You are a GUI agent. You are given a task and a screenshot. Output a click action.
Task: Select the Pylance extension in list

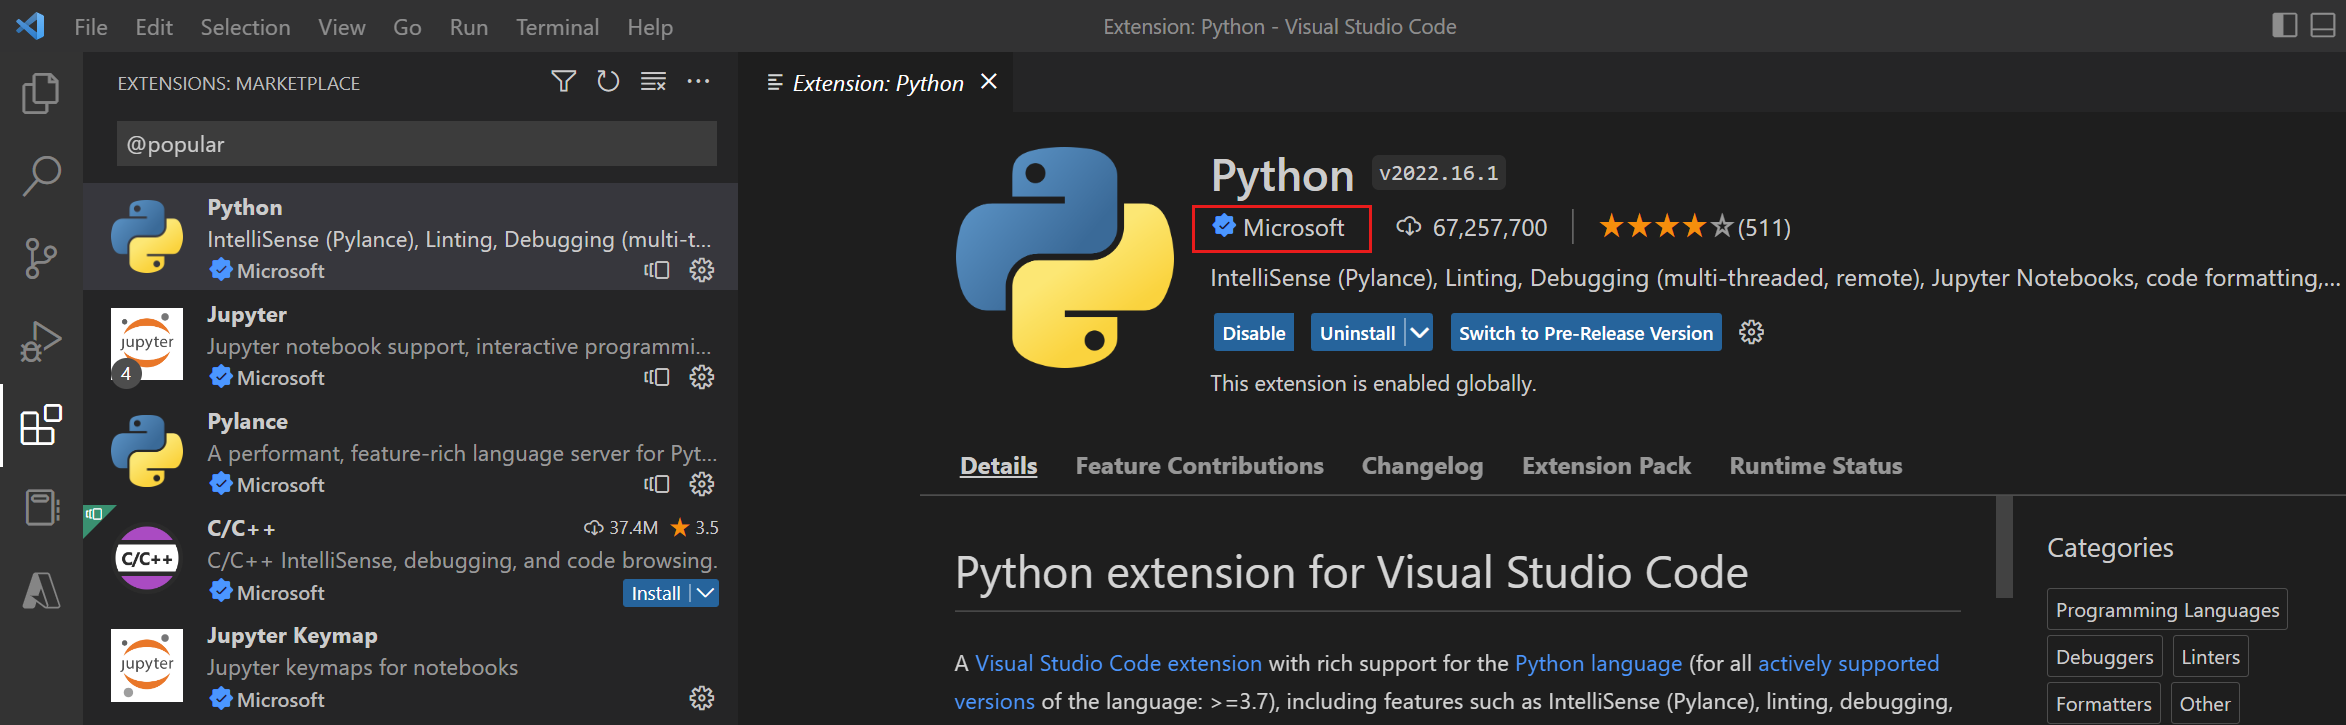411,452
